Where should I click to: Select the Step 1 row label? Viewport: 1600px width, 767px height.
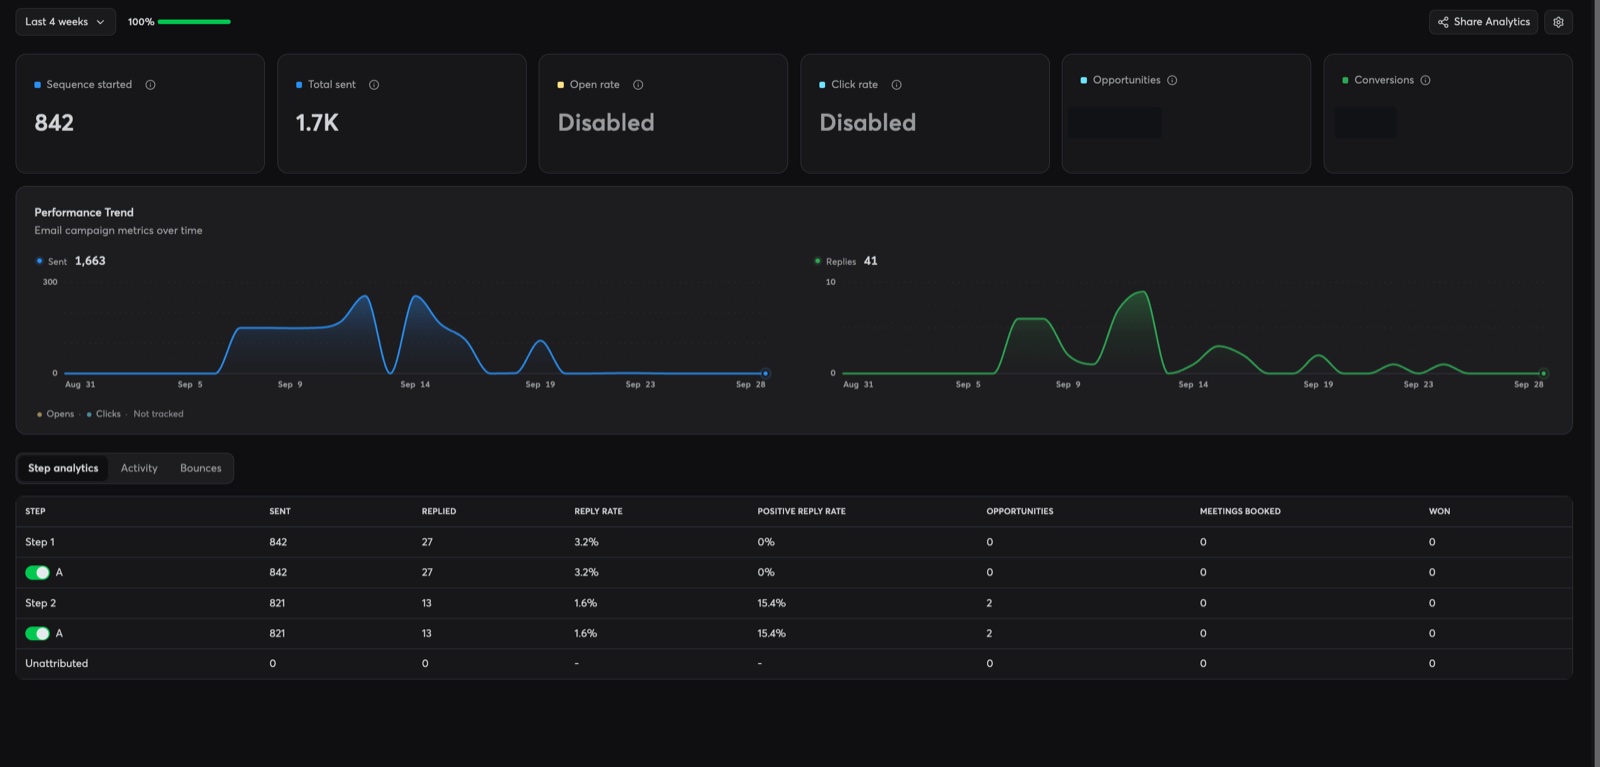pyautogui.click(x=40, y=542)
